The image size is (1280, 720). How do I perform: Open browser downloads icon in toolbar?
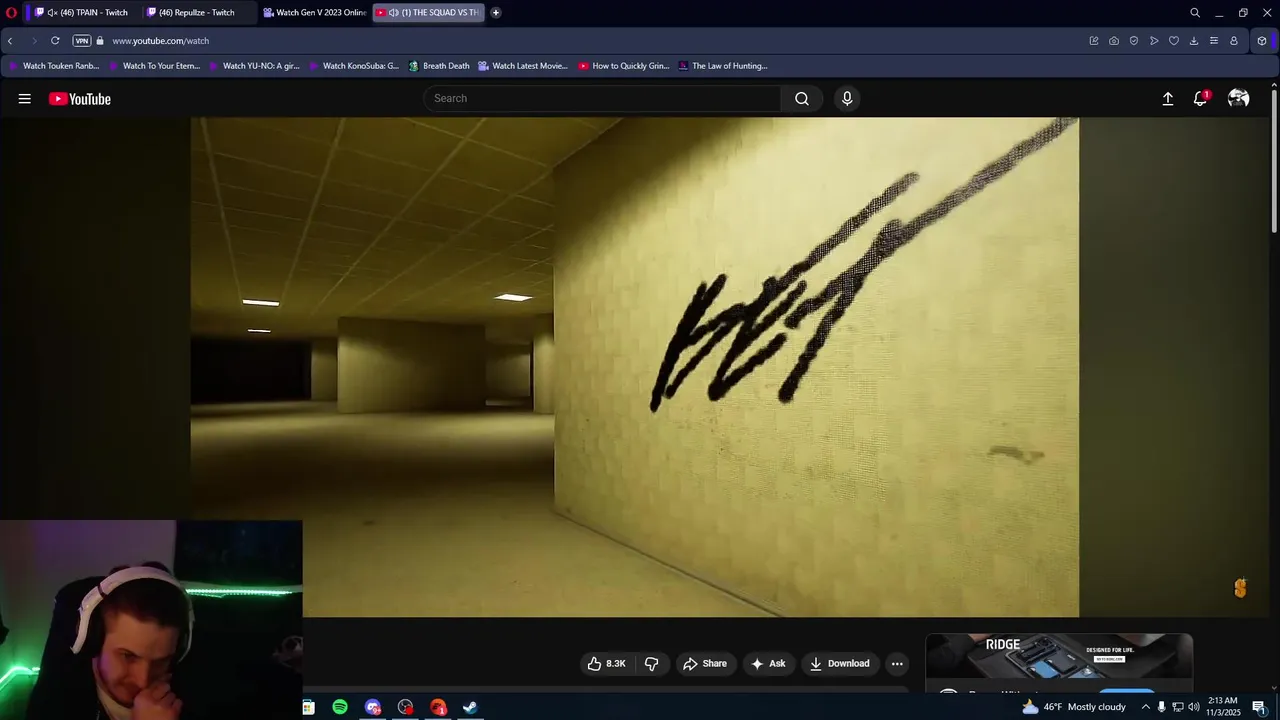[x=1194, y=41]
